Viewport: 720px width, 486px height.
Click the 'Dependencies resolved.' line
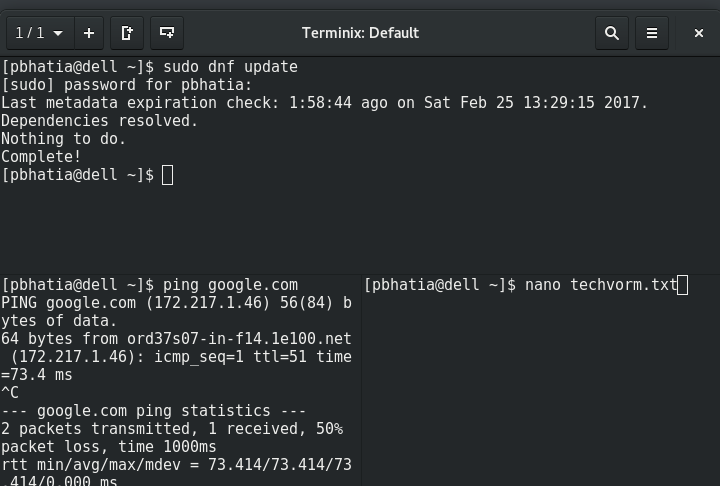[99, 120]
